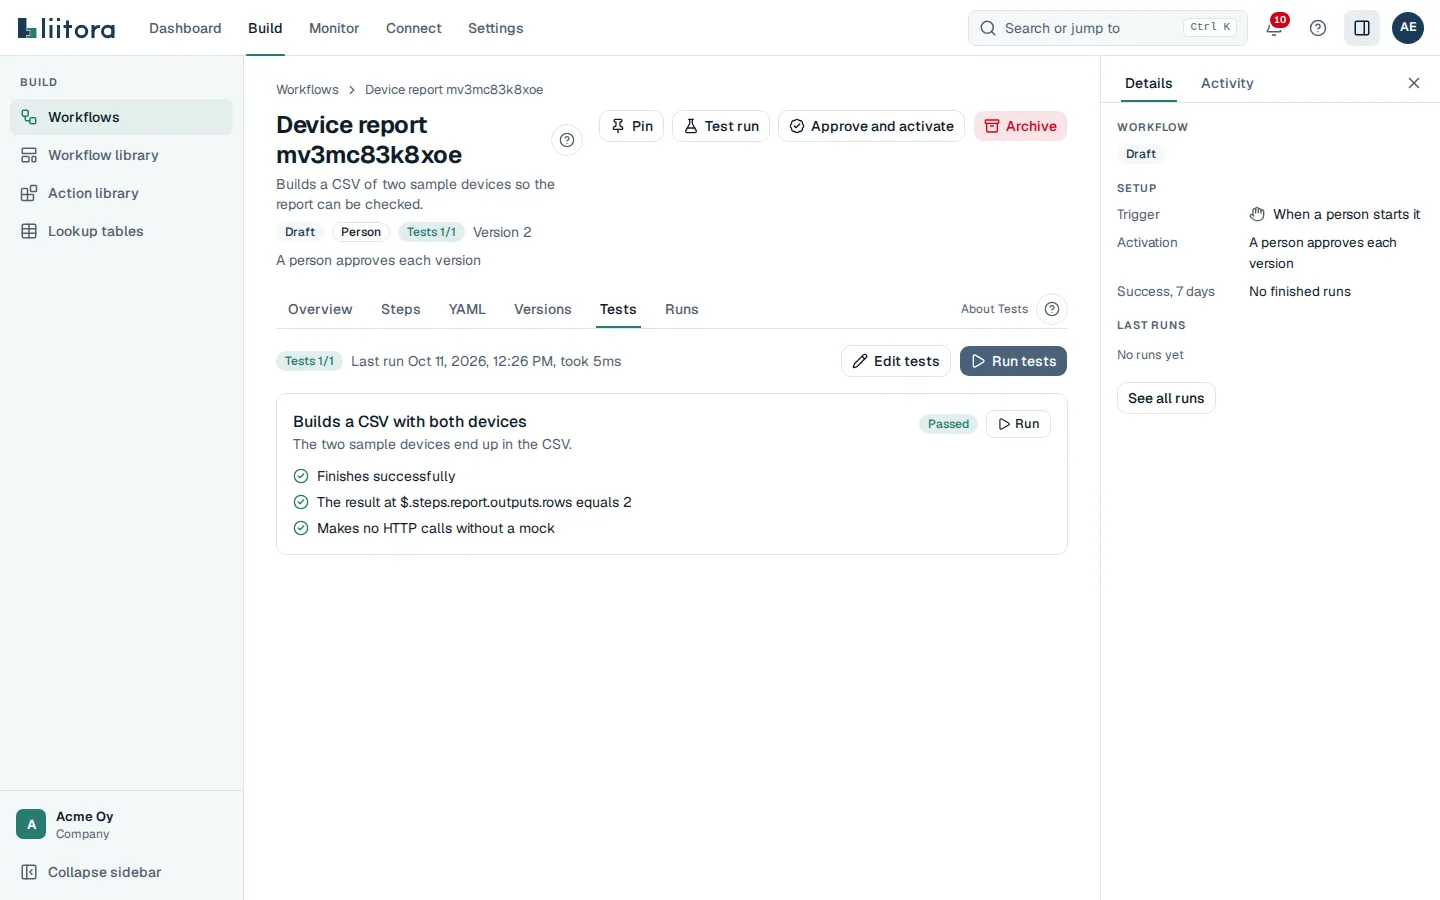Click the Workflows breadcrumb link

pyautogui.click(x=307, y=90)
